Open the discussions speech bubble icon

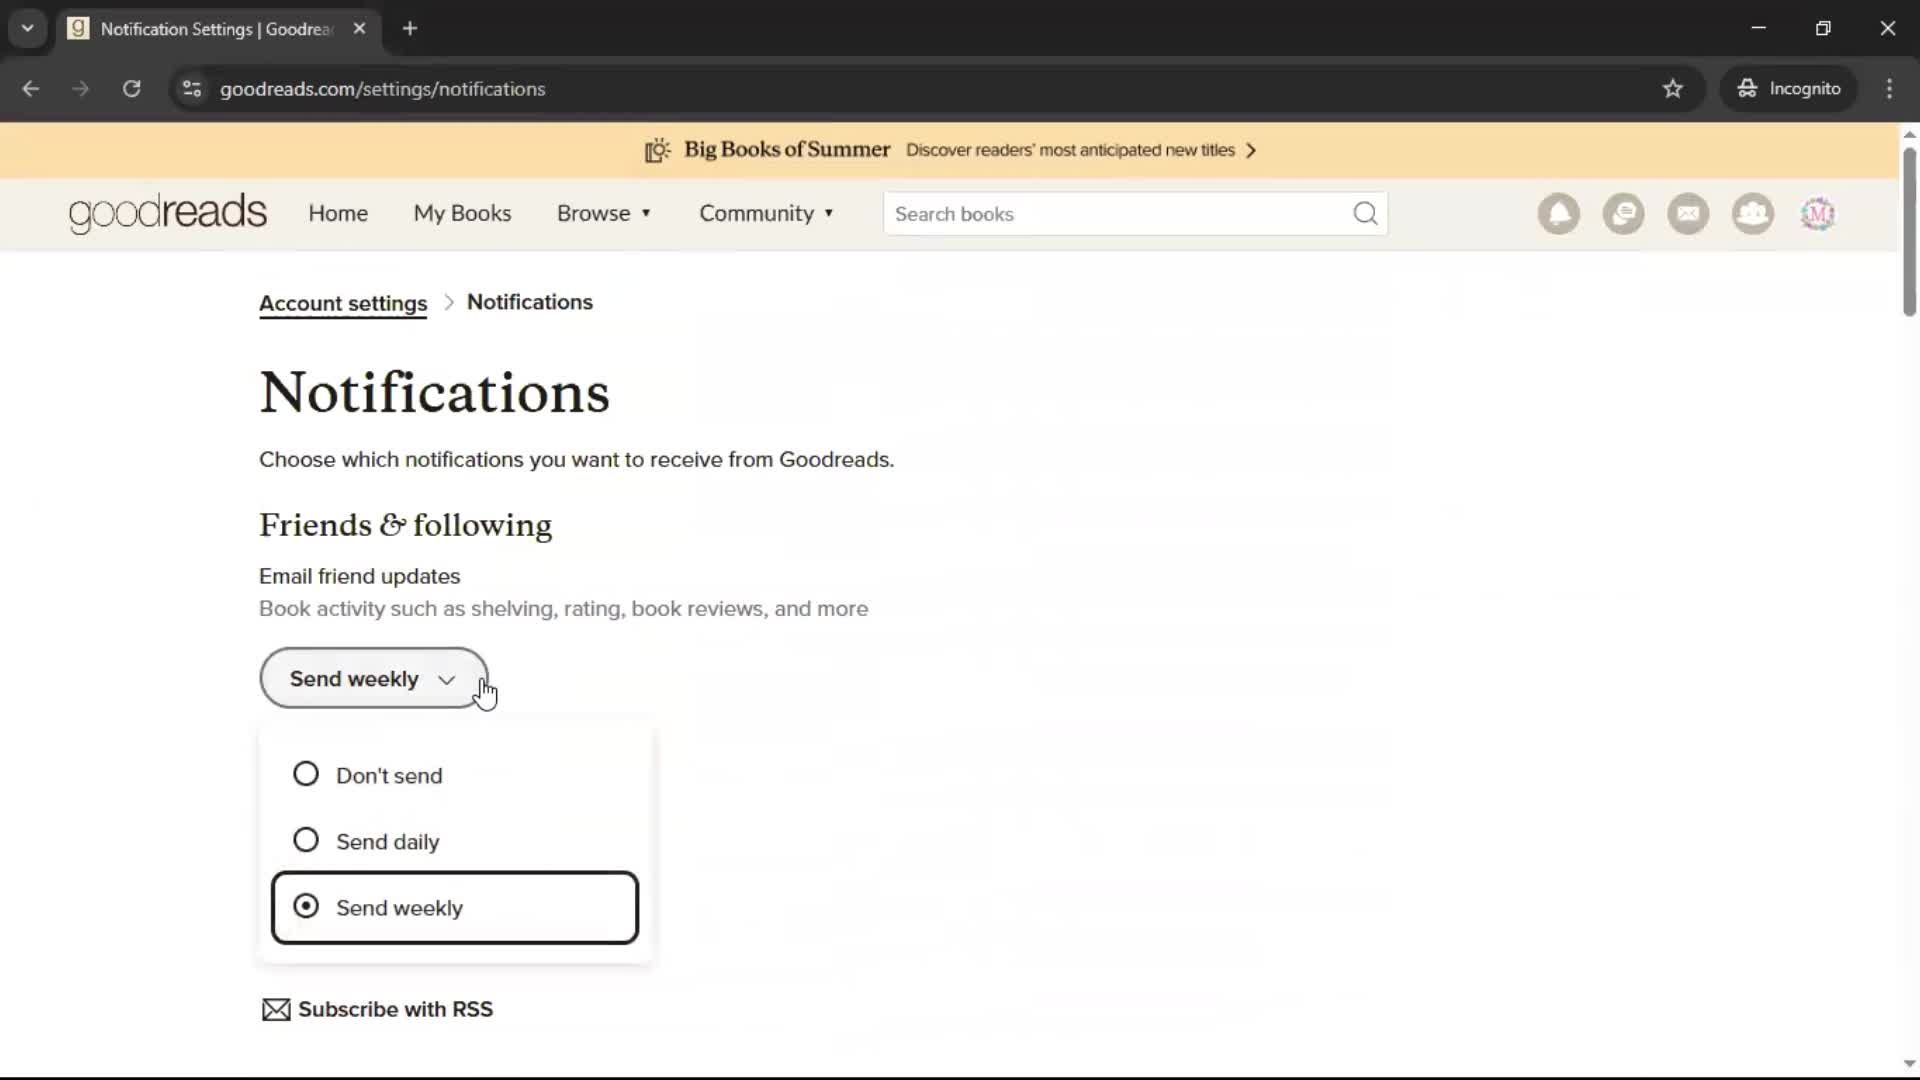1624,214
